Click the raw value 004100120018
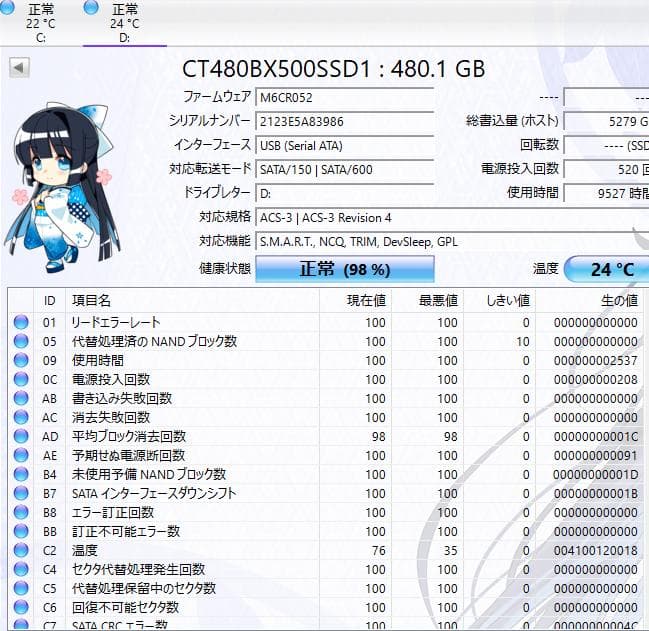 (x=596, y=550)
